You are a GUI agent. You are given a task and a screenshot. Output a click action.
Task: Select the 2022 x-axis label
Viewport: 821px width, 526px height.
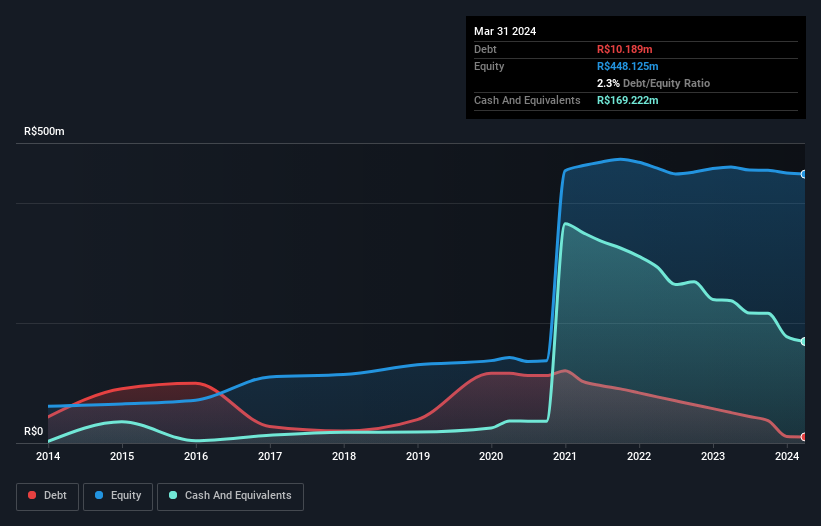click(639, 456)
